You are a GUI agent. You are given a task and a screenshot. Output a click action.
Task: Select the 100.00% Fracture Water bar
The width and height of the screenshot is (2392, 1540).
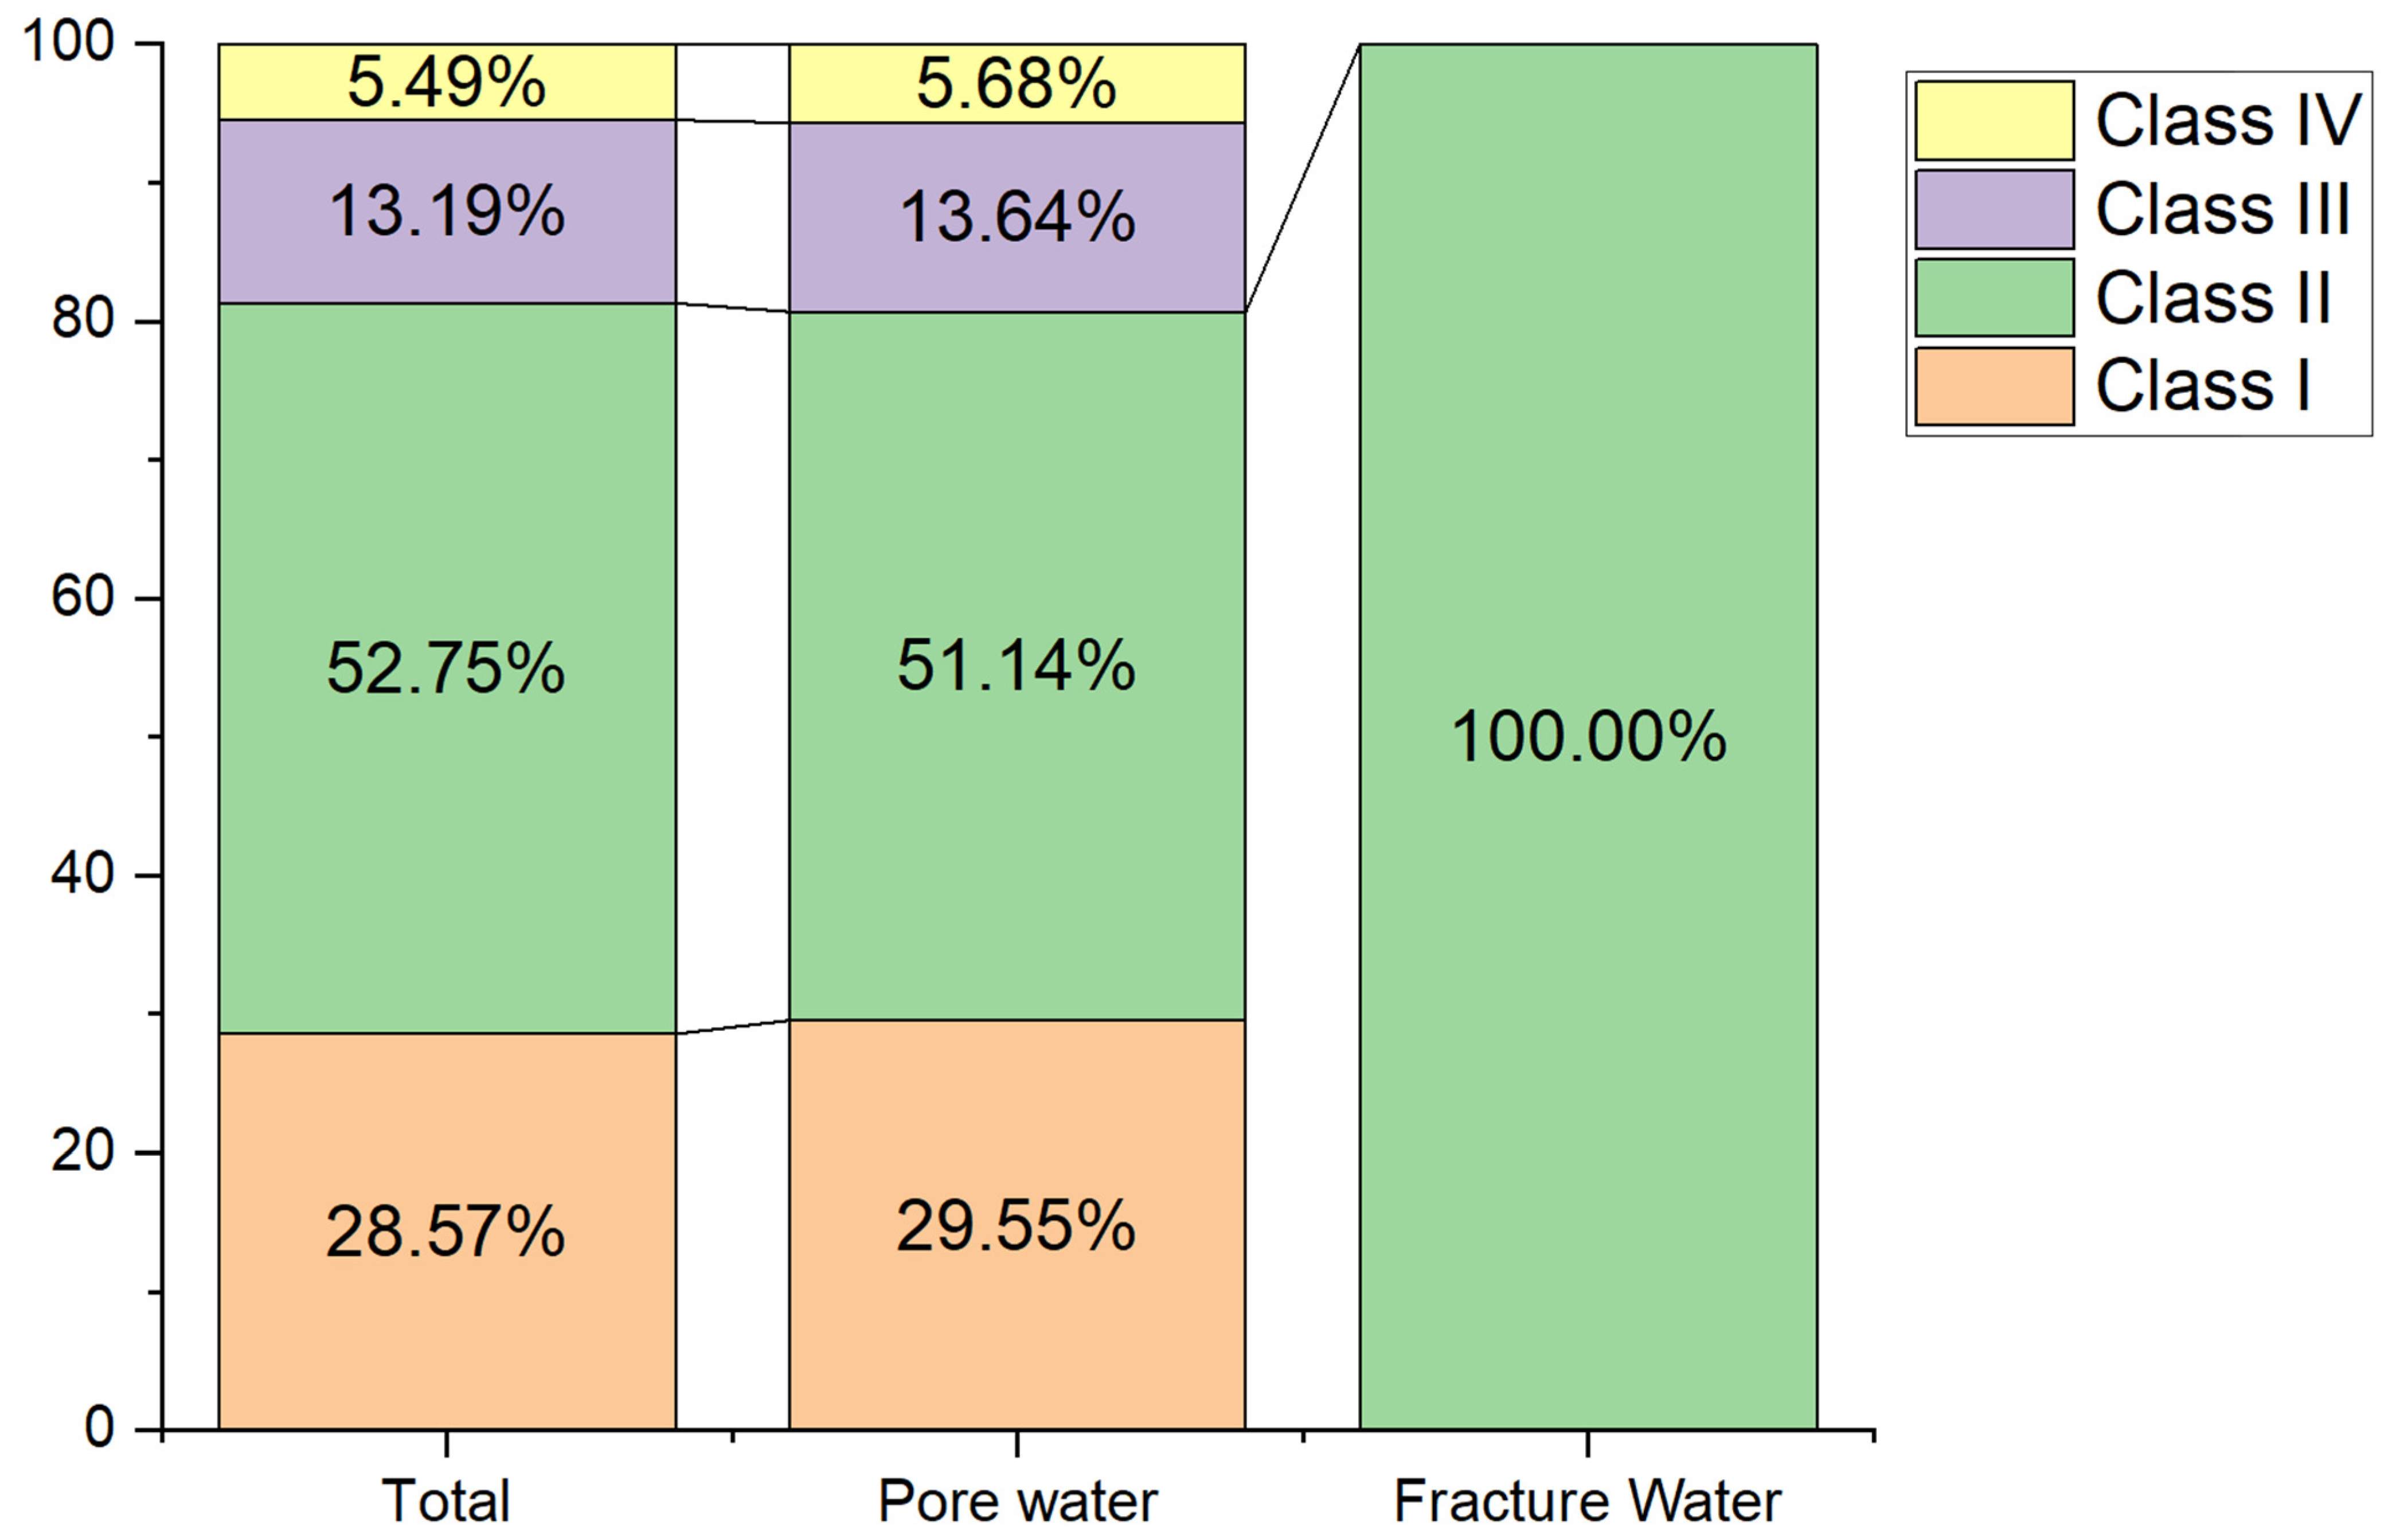click(1587, 736)
